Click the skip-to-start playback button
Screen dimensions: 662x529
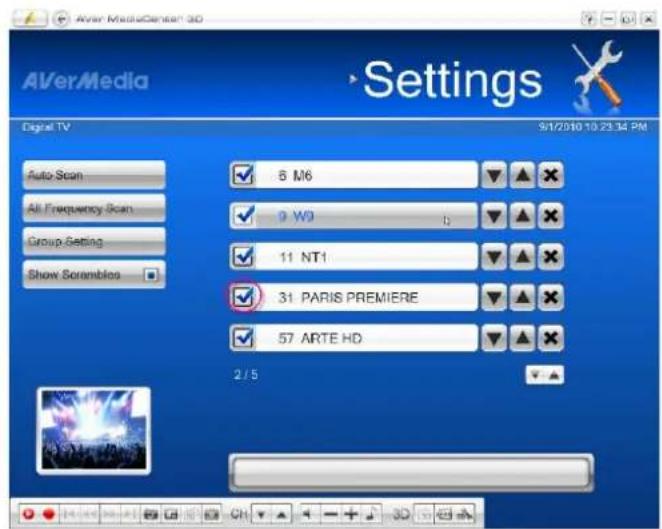[70, 514]
